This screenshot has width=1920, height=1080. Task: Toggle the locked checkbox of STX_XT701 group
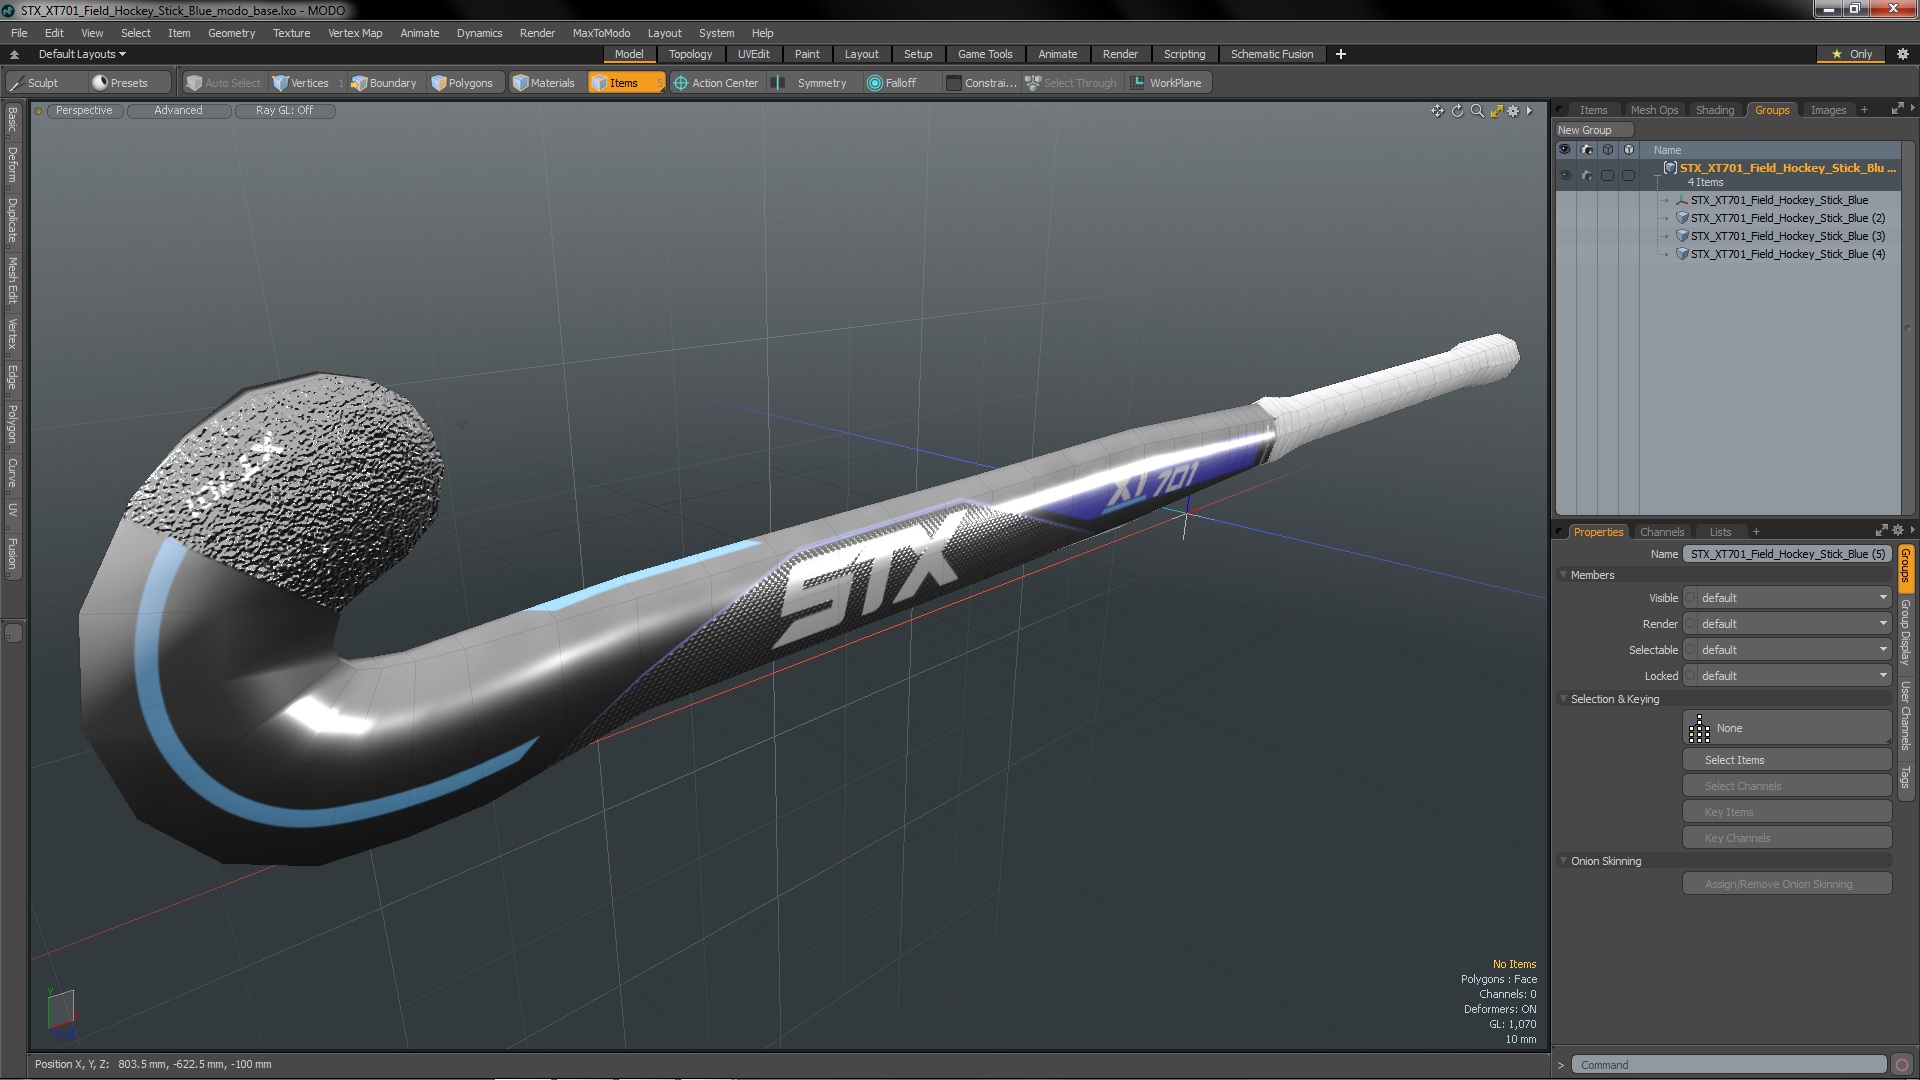click(1629, 175)
